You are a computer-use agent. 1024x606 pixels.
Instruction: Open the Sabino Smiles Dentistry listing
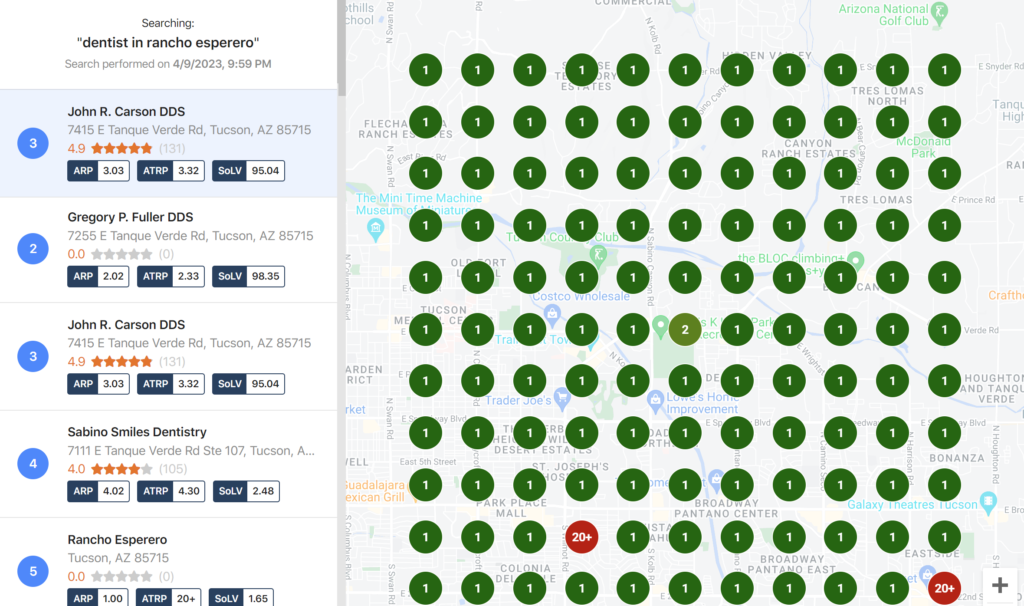tap(137, 432)
